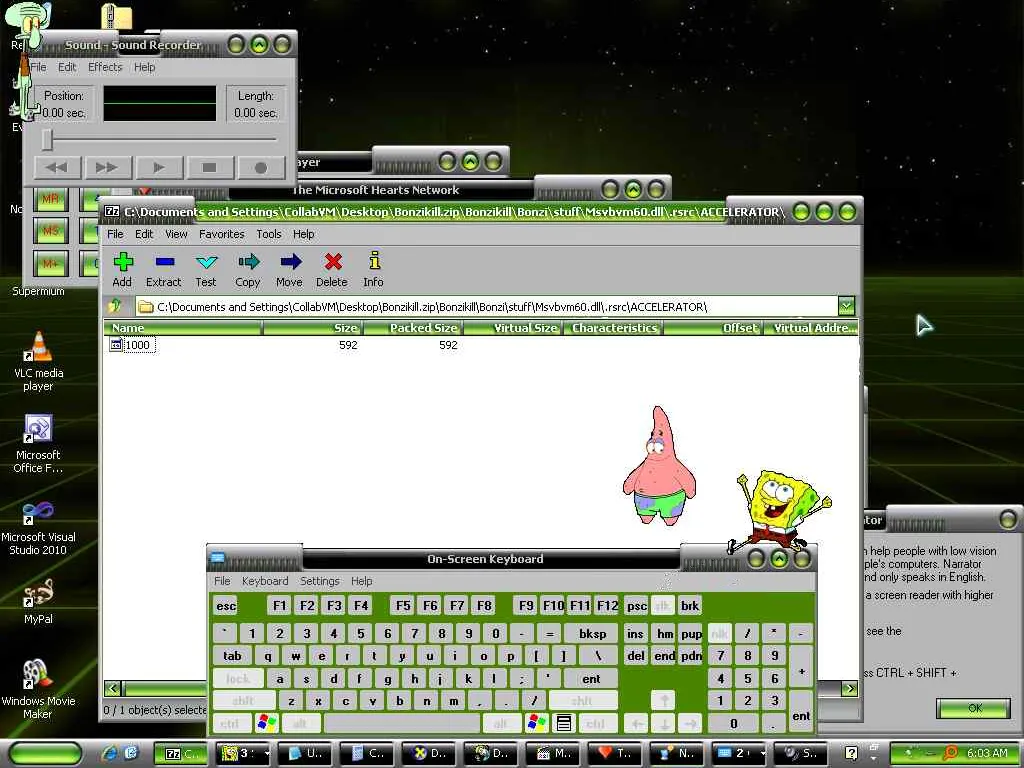Click the Packed Size column header

pyautogui.click(x=413, y=328)
